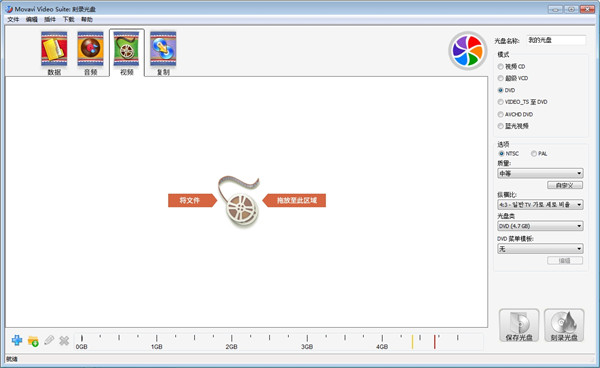Screen dimensions: 600x368
Task: Click the Movavi colorful pinwheel logo
Action: pos(467,50)
